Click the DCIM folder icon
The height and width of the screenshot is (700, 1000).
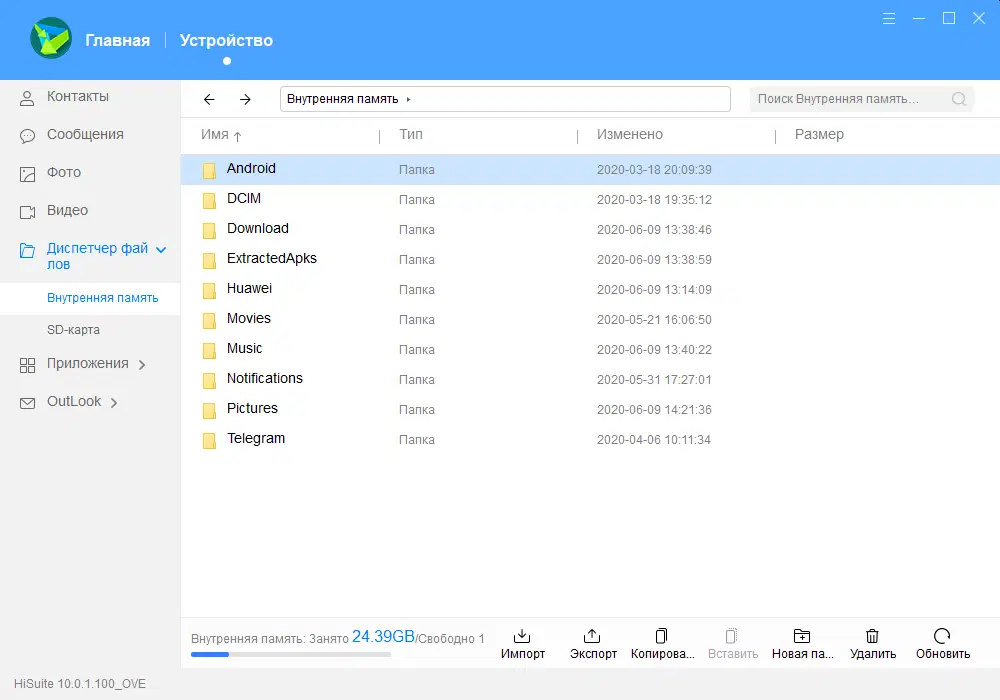point(209,201)
